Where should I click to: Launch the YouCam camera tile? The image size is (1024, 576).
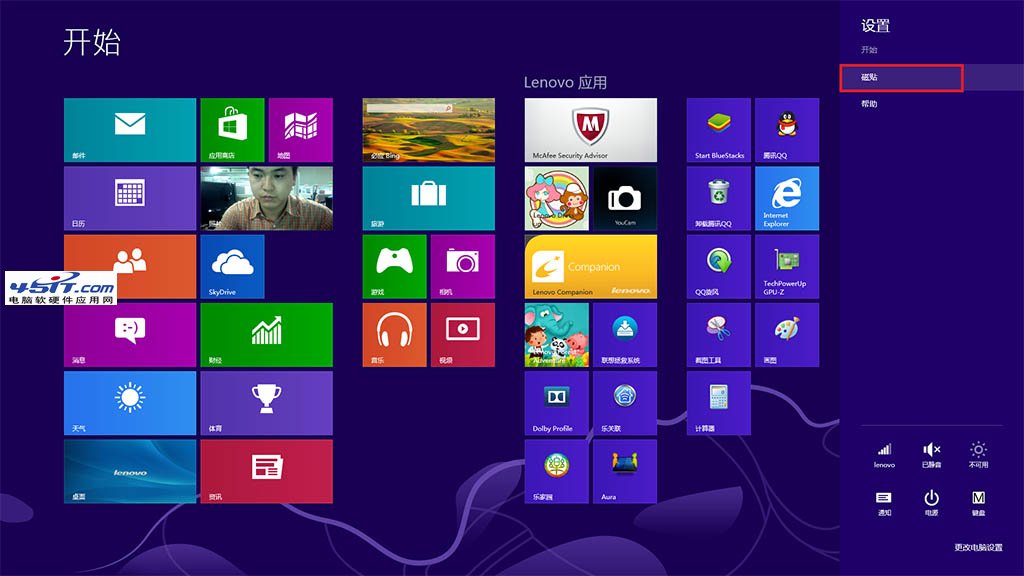pyautogui.click(x=625, y=198)
